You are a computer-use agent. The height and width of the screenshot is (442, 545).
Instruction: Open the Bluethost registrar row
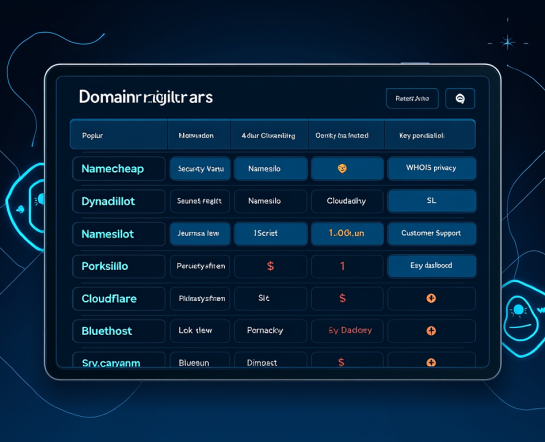pos(119,331)
